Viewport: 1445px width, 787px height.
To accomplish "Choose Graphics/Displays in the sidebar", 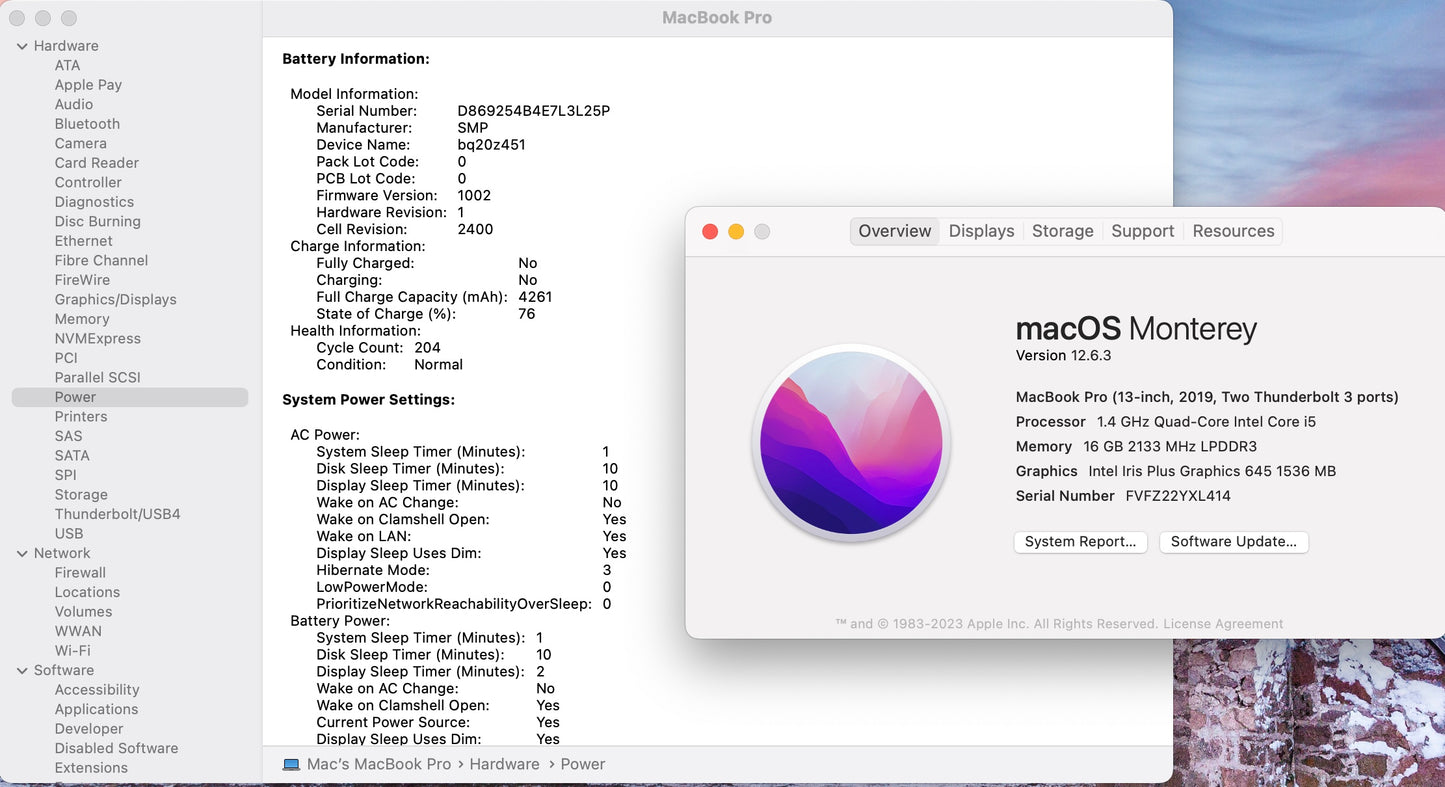I will [115, 299].
